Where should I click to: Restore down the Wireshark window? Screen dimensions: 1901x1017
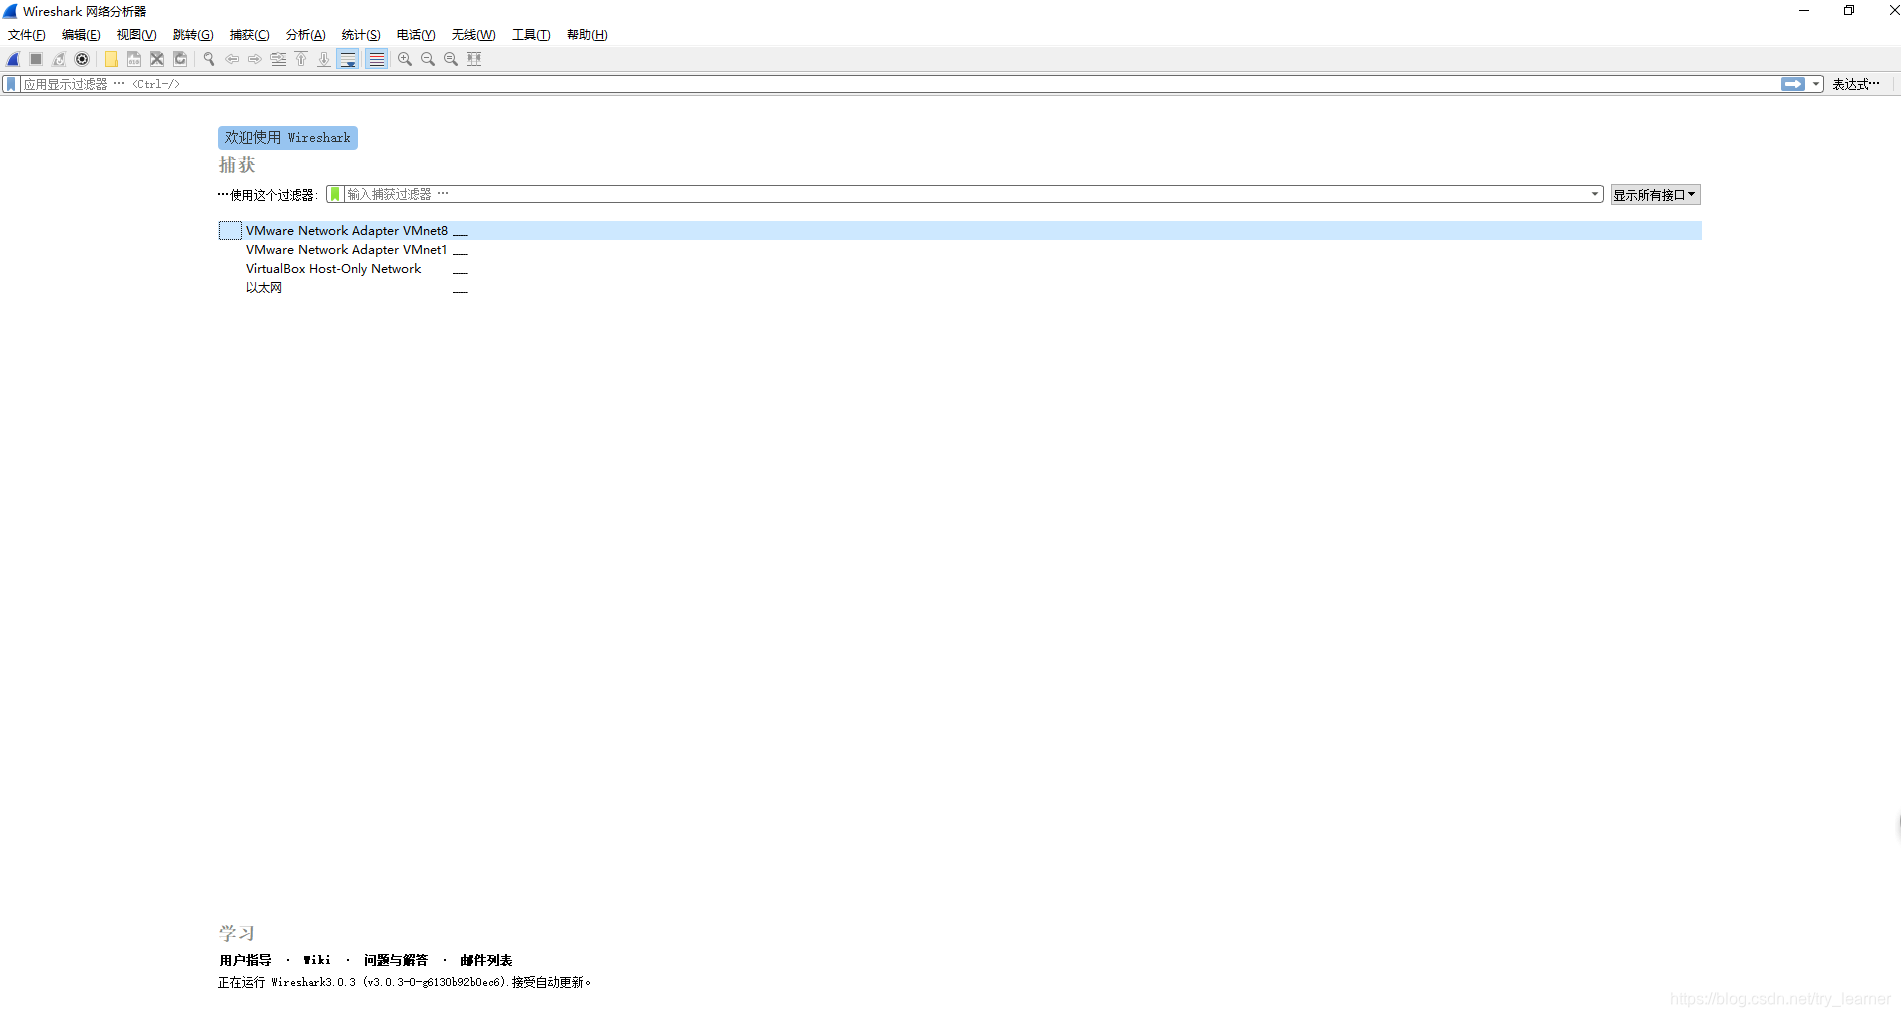[1849, 11]
